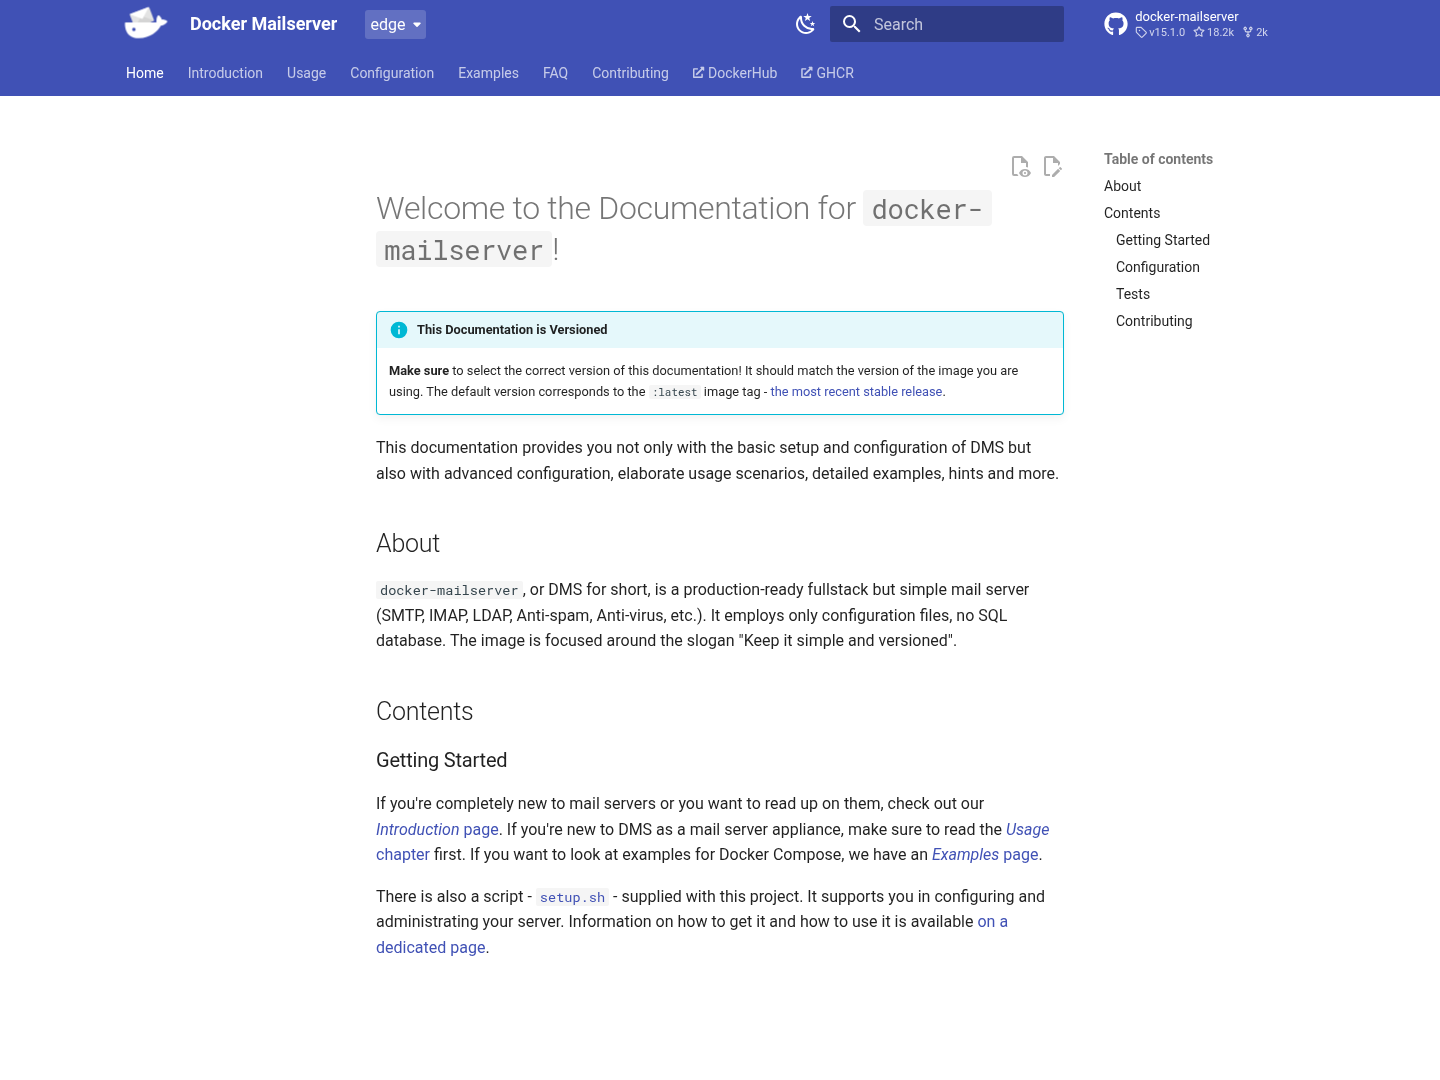The height and width of the screenshot is (1080, 1440).
Task: Click the 2k forks count
Action: (1256, 32)
